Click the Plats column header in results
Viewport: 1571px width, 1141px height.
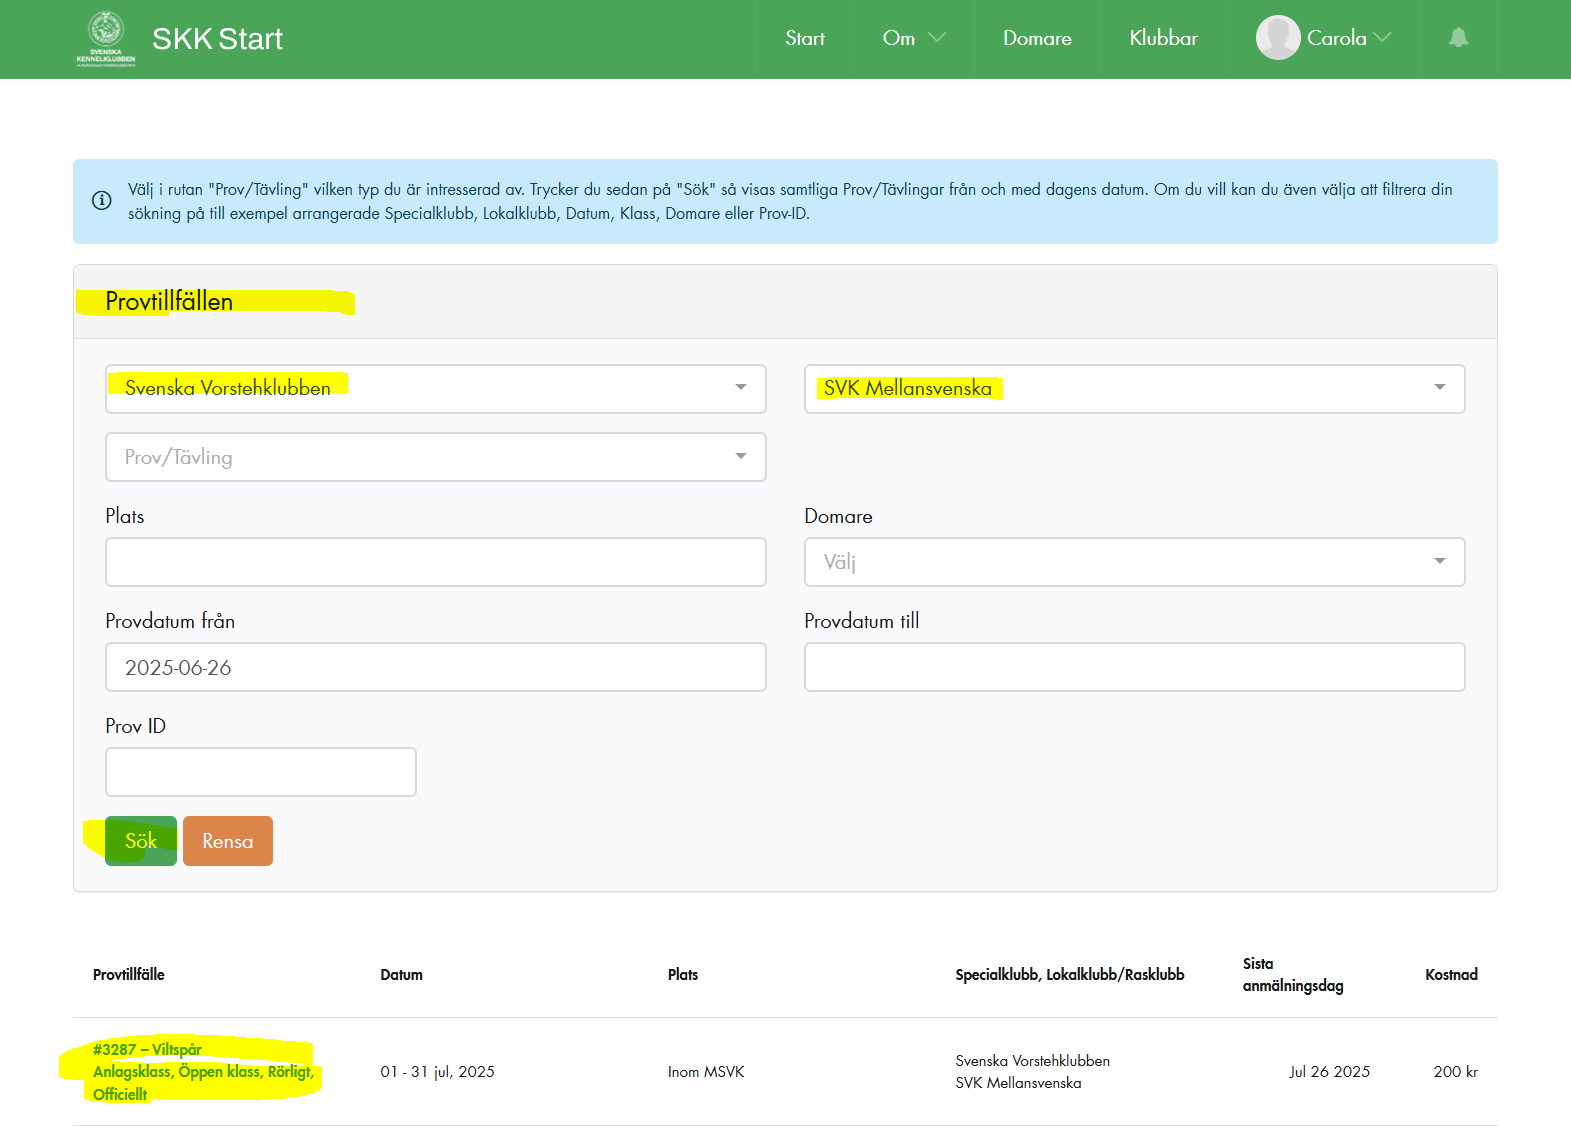point(683,975)
